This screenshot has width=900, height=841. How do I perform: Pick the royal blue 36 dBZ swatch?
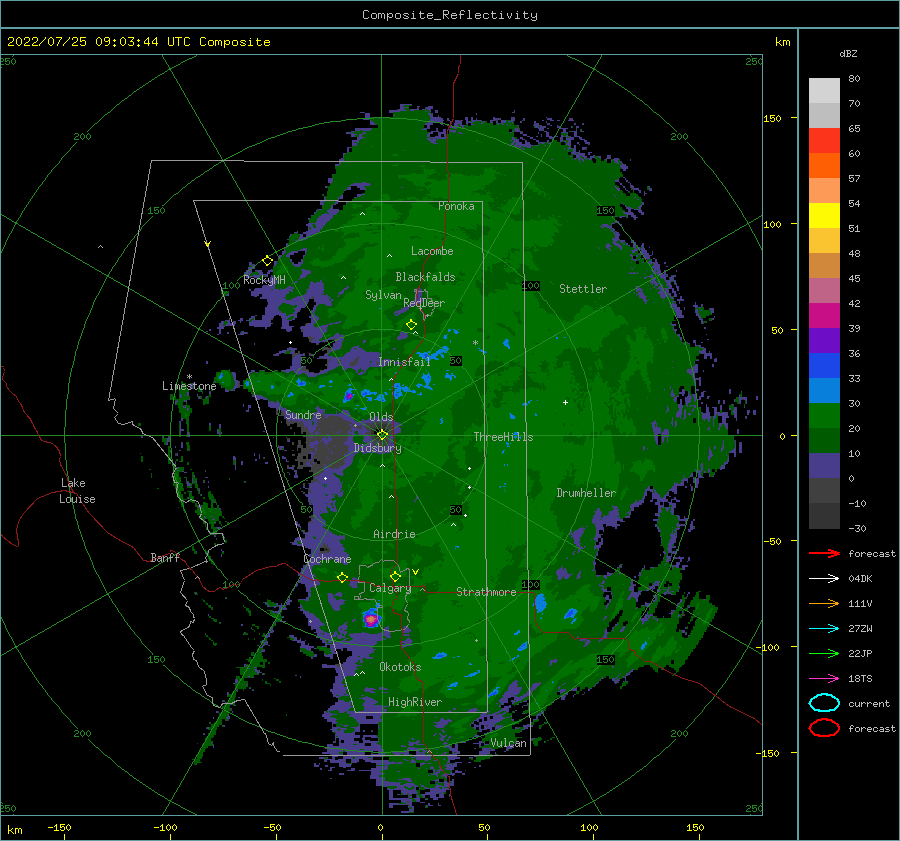[x=824, y=366]
